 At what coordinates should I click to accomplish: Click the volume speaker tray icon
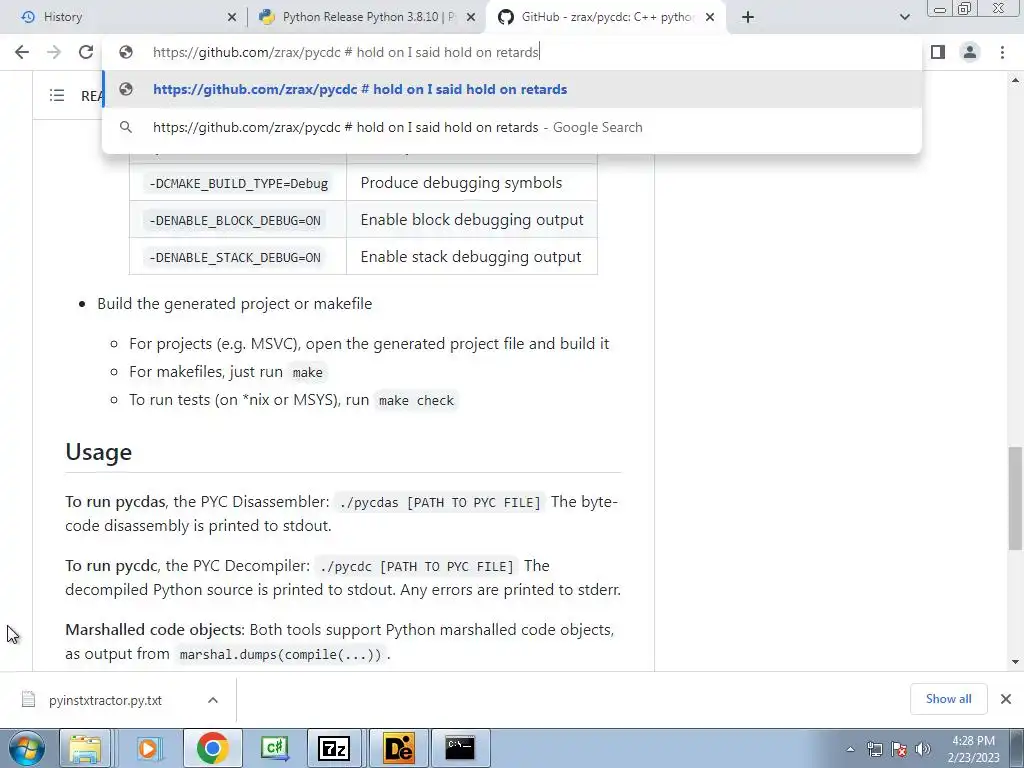click(x=922, y=749)
